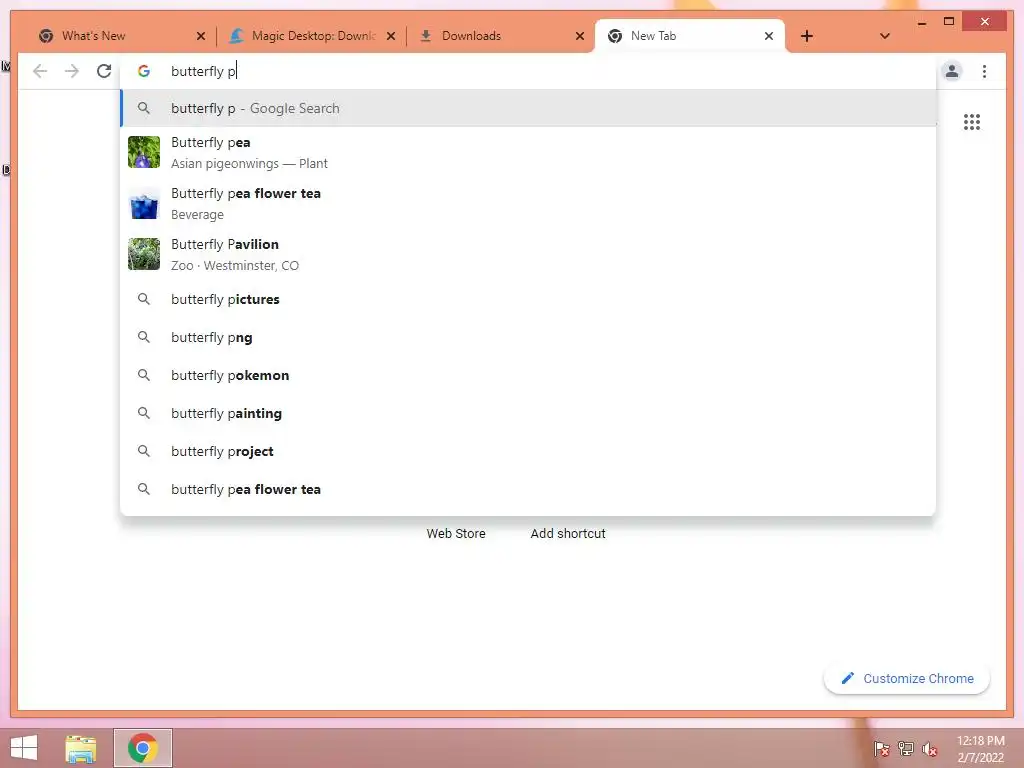Click the blue tea beverage thumbnail
Viewport: 1024px width, 768px height.
coord(144,203)
